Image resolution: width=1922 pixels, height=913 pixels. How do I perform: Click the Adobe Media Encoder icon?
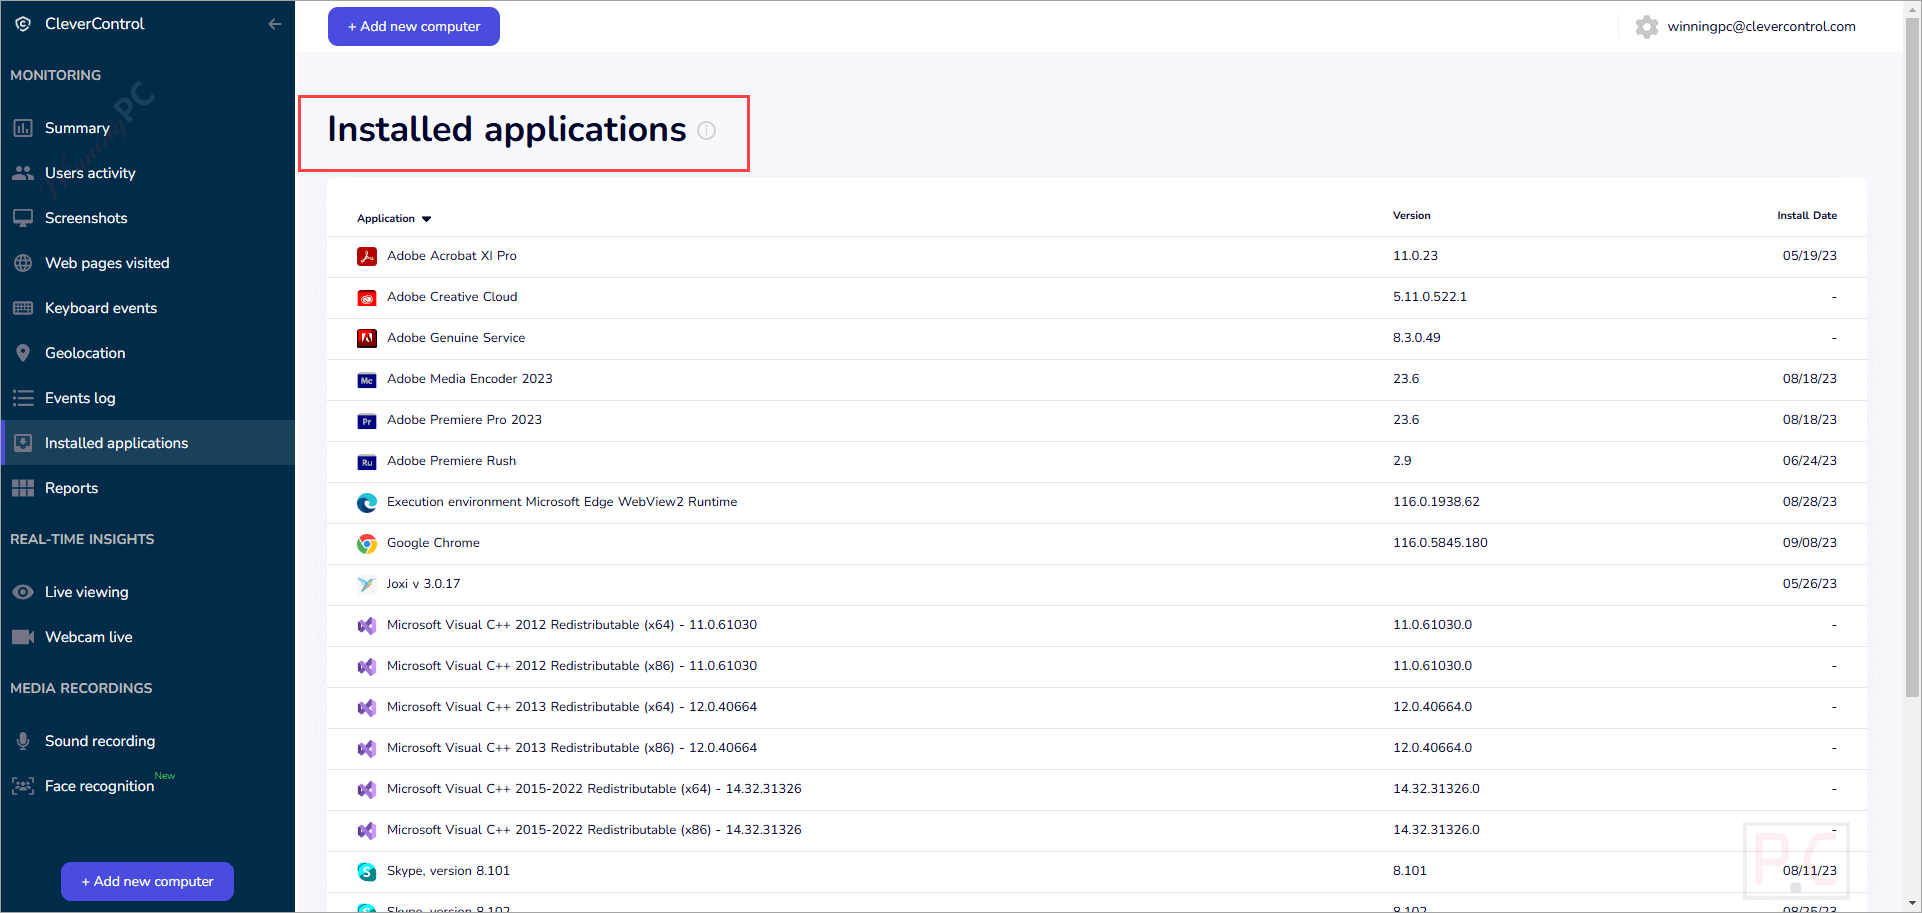click(x=367, y=380)
